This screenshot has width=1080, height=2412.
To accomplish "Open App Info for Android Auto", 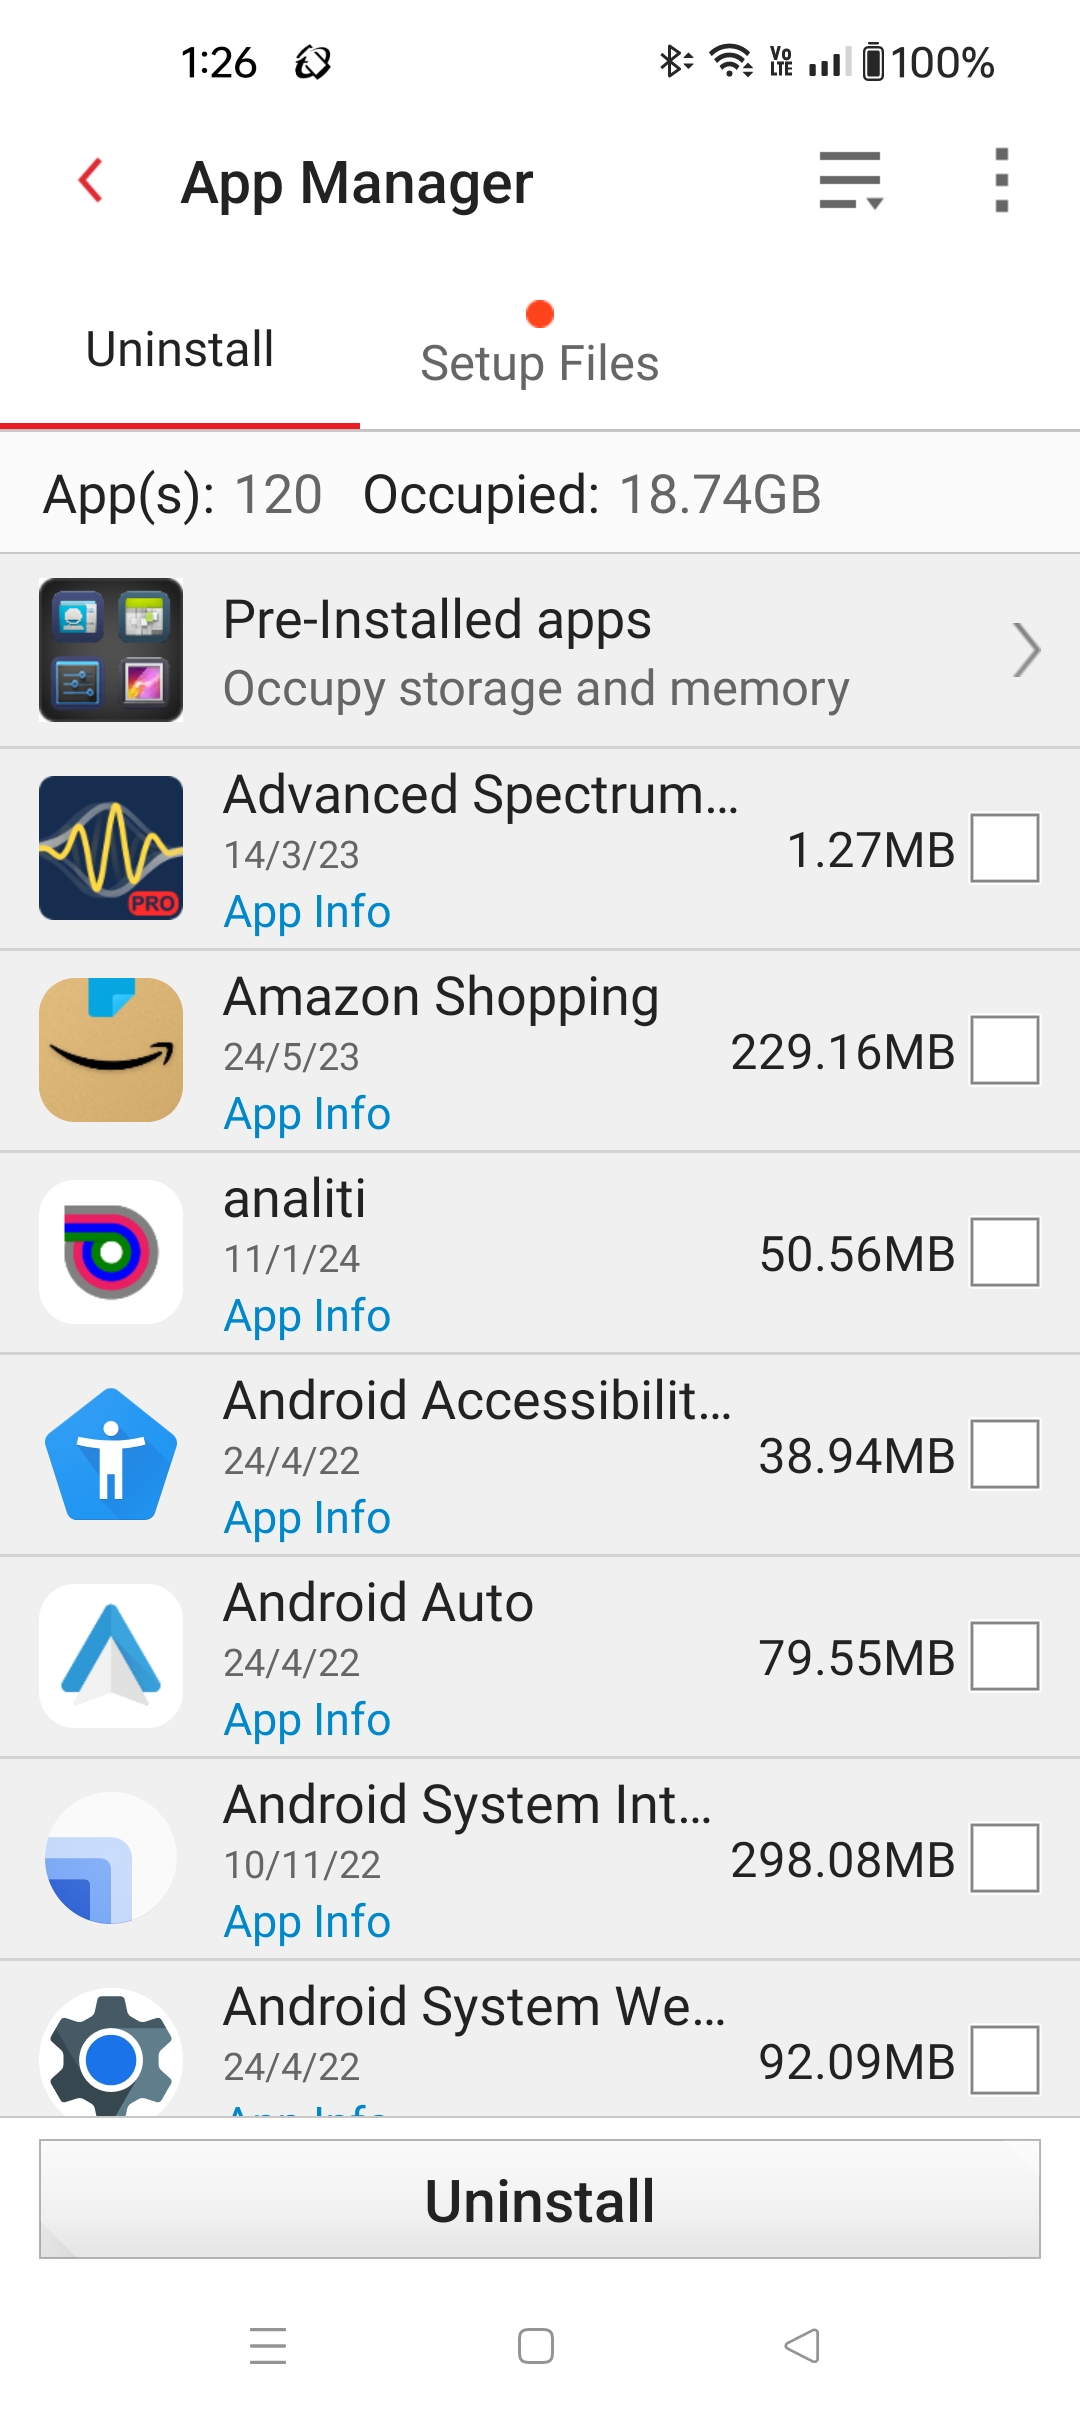I will tap(307, 1720).
